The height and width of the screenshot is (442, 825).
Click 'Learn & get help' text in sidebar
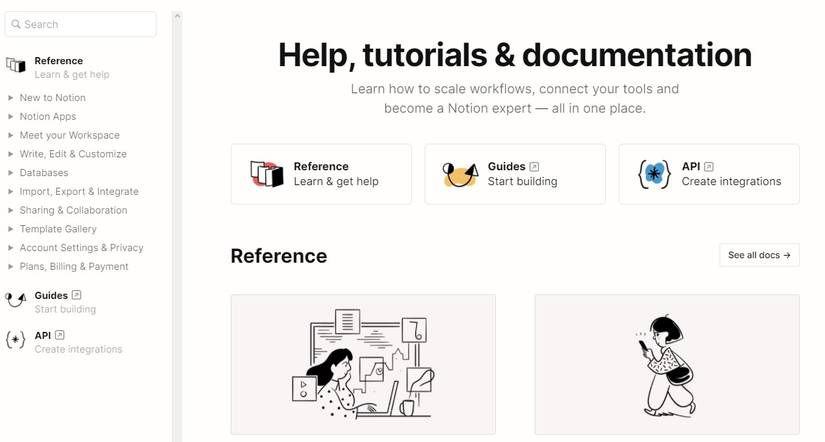click(72, 75)
